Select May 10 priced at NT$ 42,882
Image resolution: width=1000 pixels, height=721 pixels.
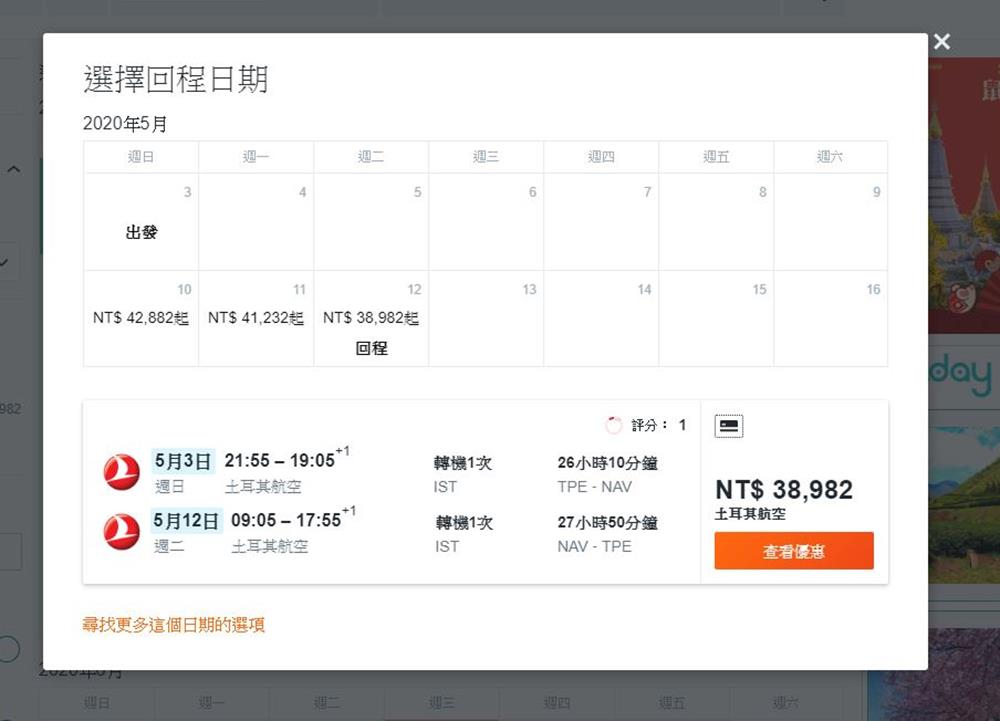click(x=141, y=318)
